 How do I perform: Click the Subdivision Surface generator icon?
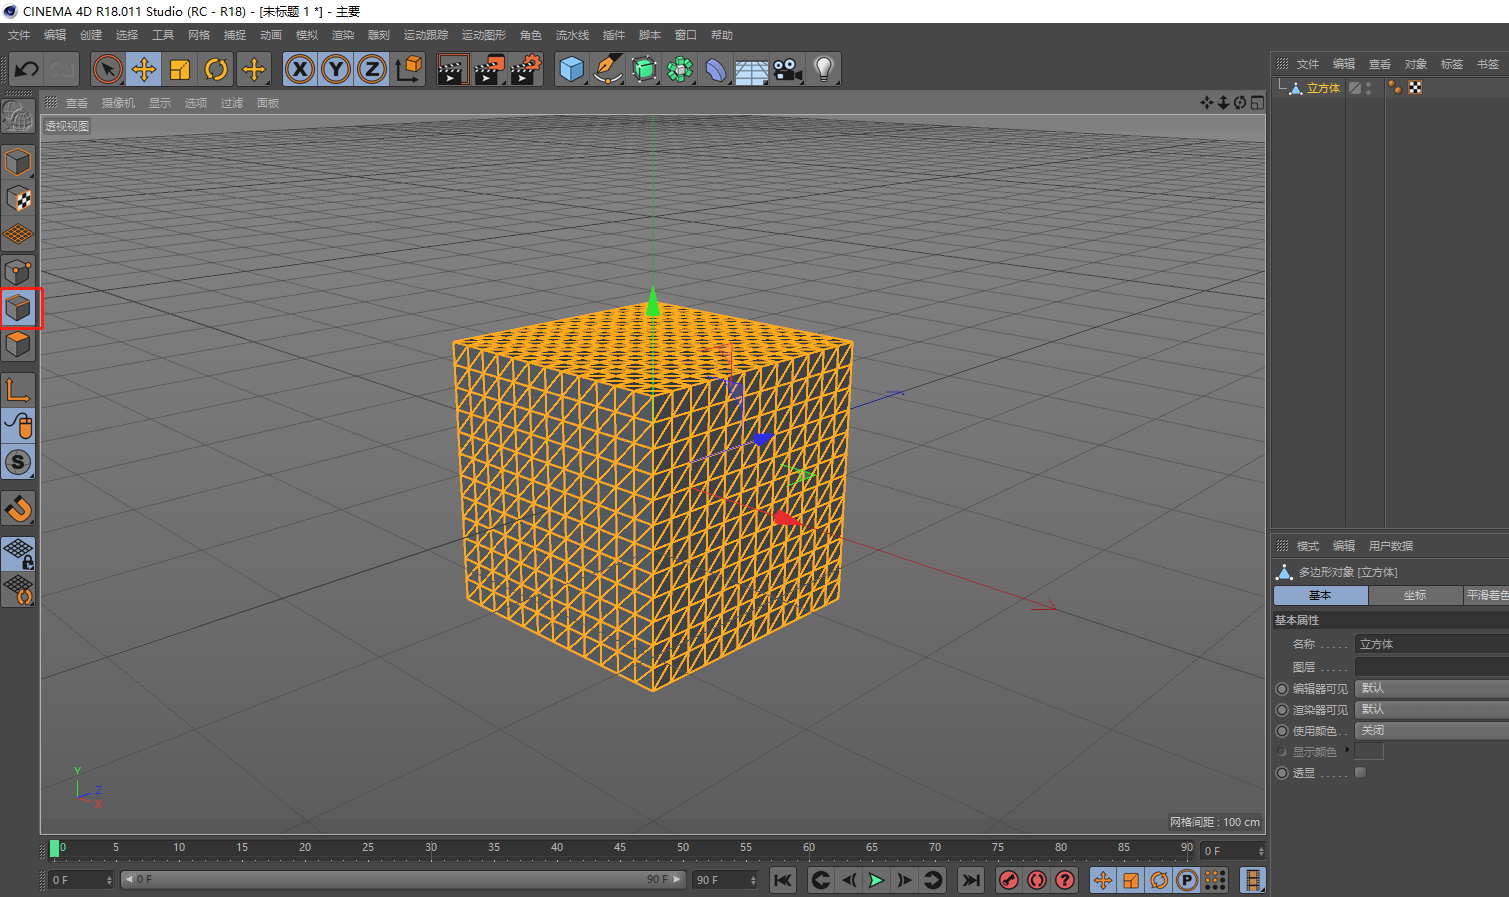[x=644, y=70]
